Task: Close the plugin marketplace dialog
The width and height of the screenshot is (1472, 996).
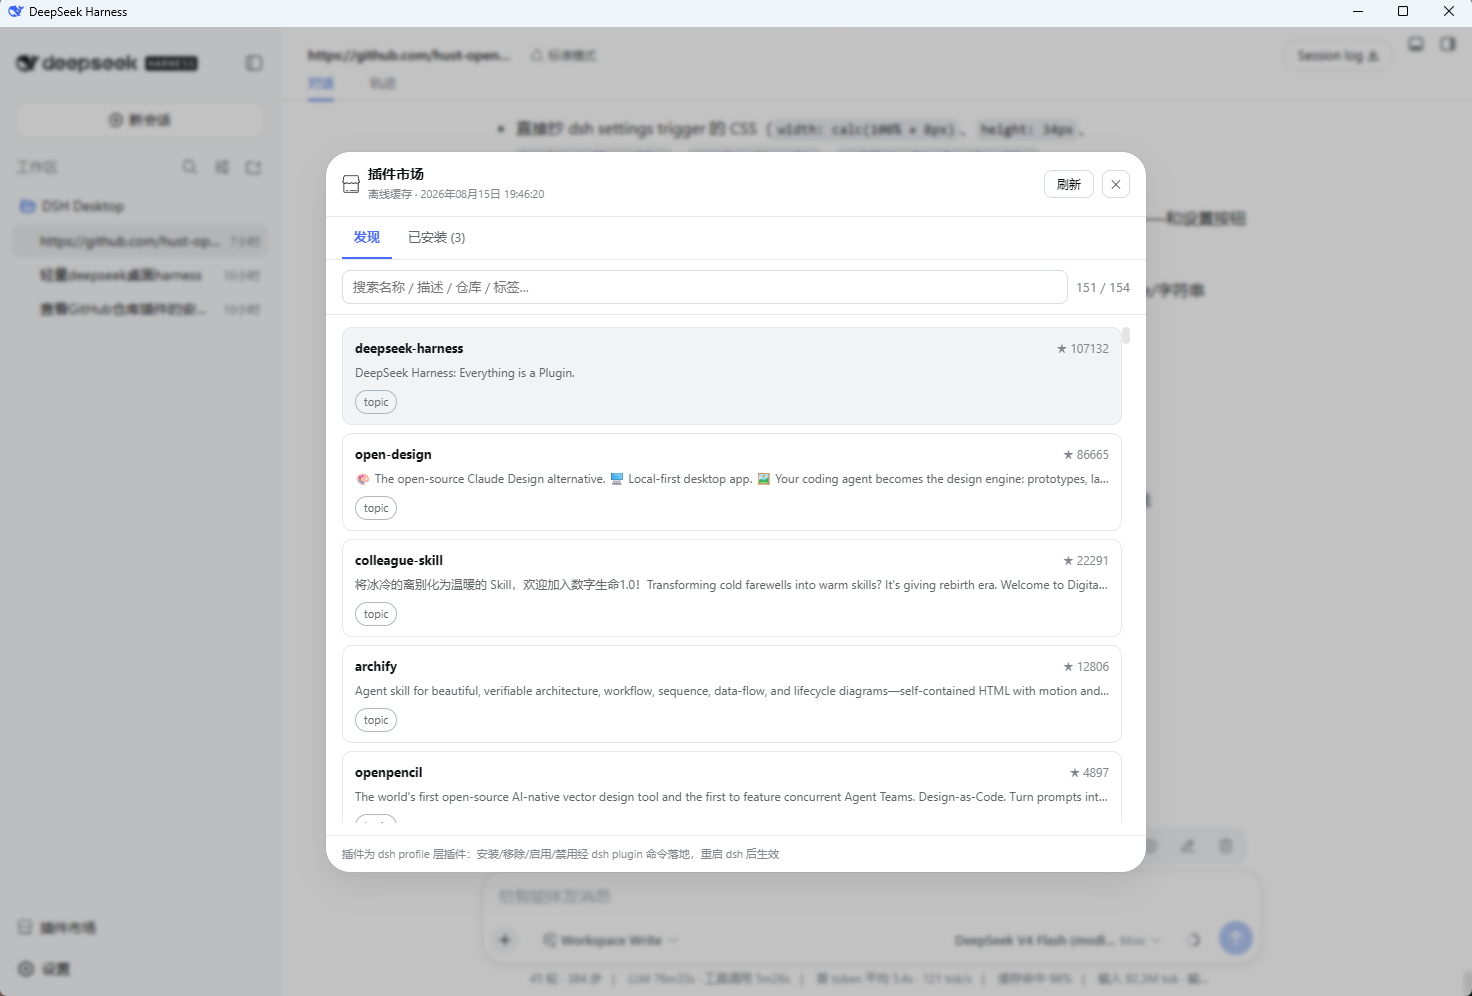Action: coord(1116,184)
